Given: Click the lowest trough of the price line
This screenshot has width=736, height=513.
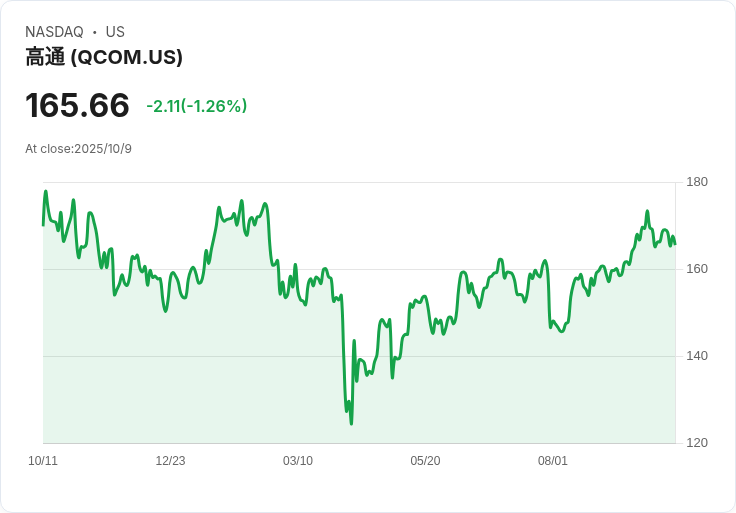Looking at the screenshot, I should tap(351, 423).
